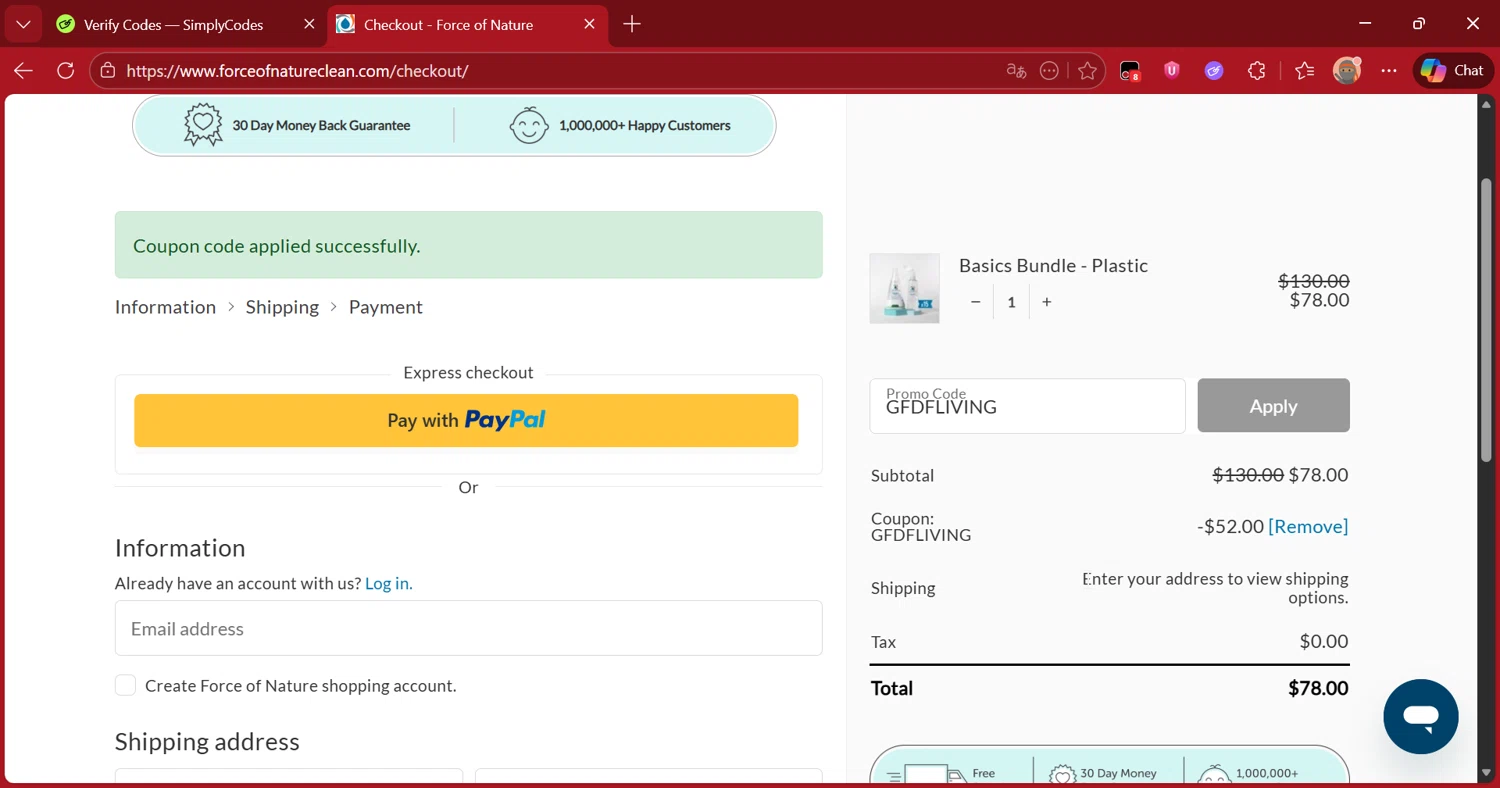This screenshot has height=788, width=1500.
Task: Open the floating chat support bubble
Action: tap(1420, 717)
